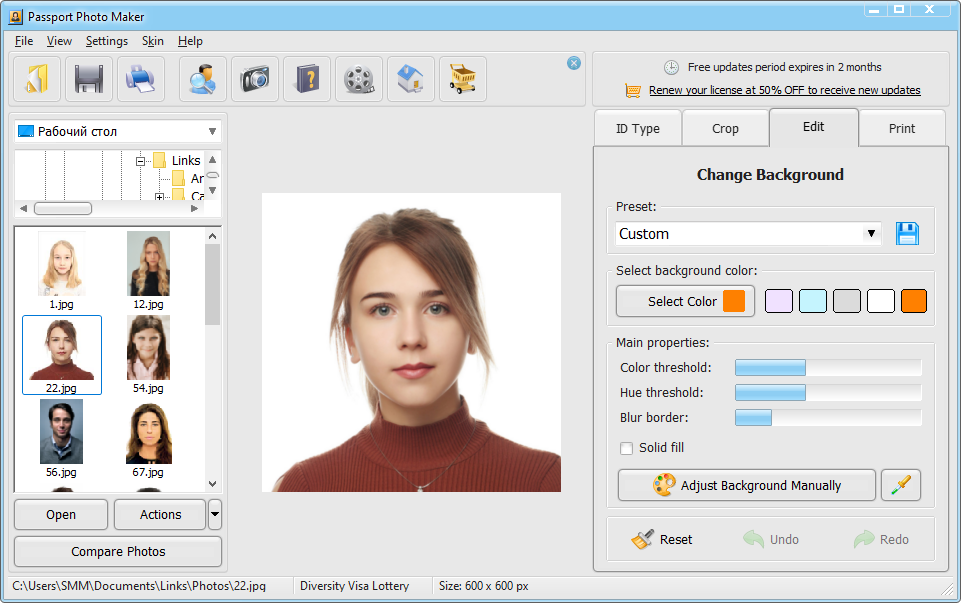Open the help book icon
Screen dimensions: 961x603
307,79
